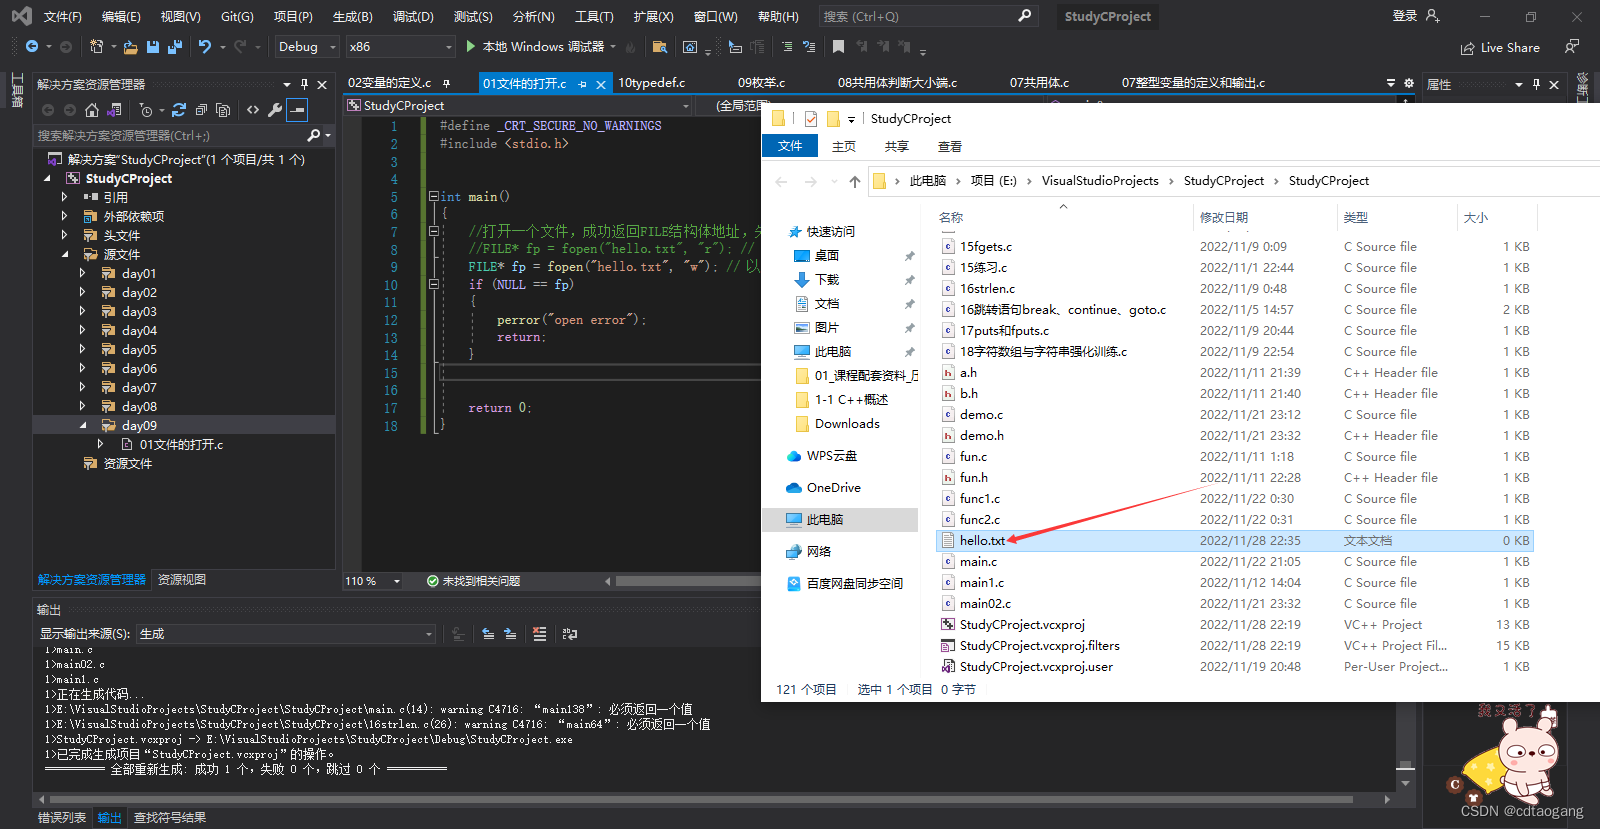Expand the 引用 node in tree
The width and height of the screenshot is (1600, 829).
tap(65, 197)
